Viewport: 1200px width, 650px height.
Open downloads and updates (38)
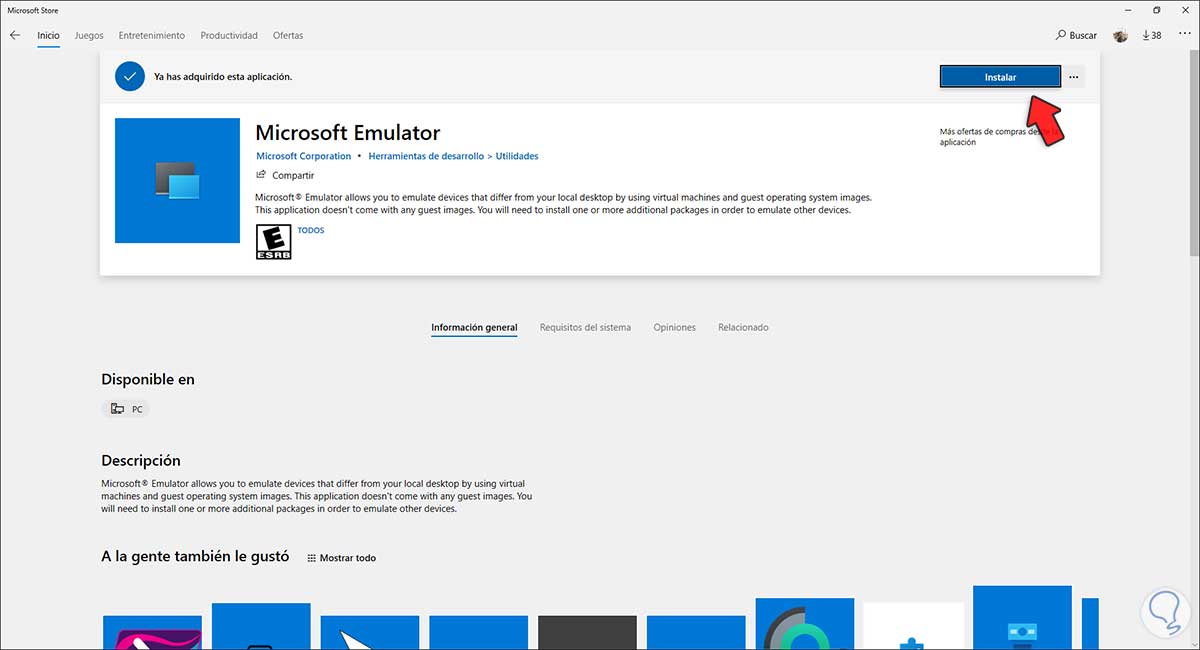(1152, 35)
